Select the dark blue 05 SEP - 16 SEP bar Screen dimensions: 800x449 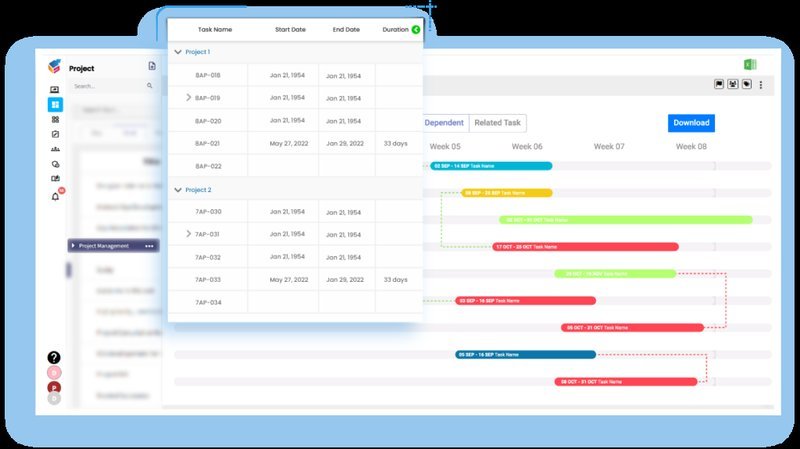[x=526, y=355]
